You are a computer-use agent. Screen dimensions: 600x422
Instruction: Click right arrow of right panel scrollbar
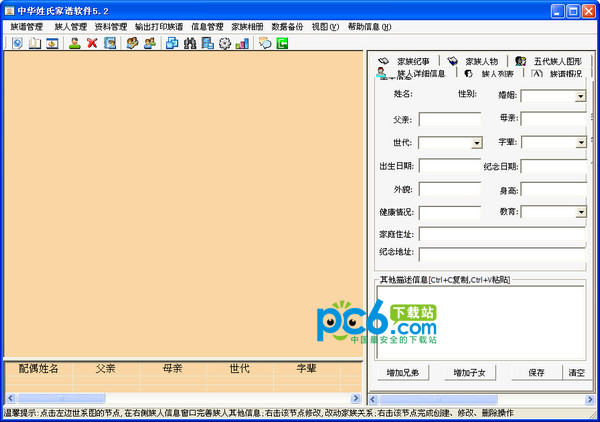pyautogui.click(x=589, y=400)
